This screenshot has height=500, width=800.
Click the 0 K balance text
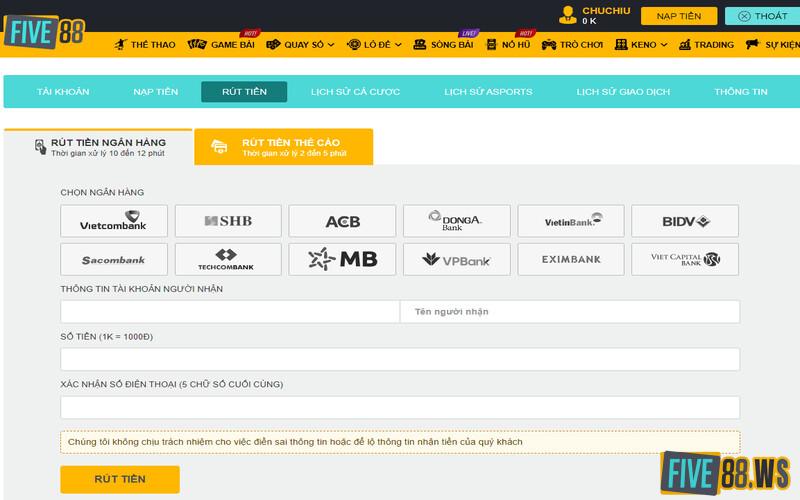(x=589, y=21)
